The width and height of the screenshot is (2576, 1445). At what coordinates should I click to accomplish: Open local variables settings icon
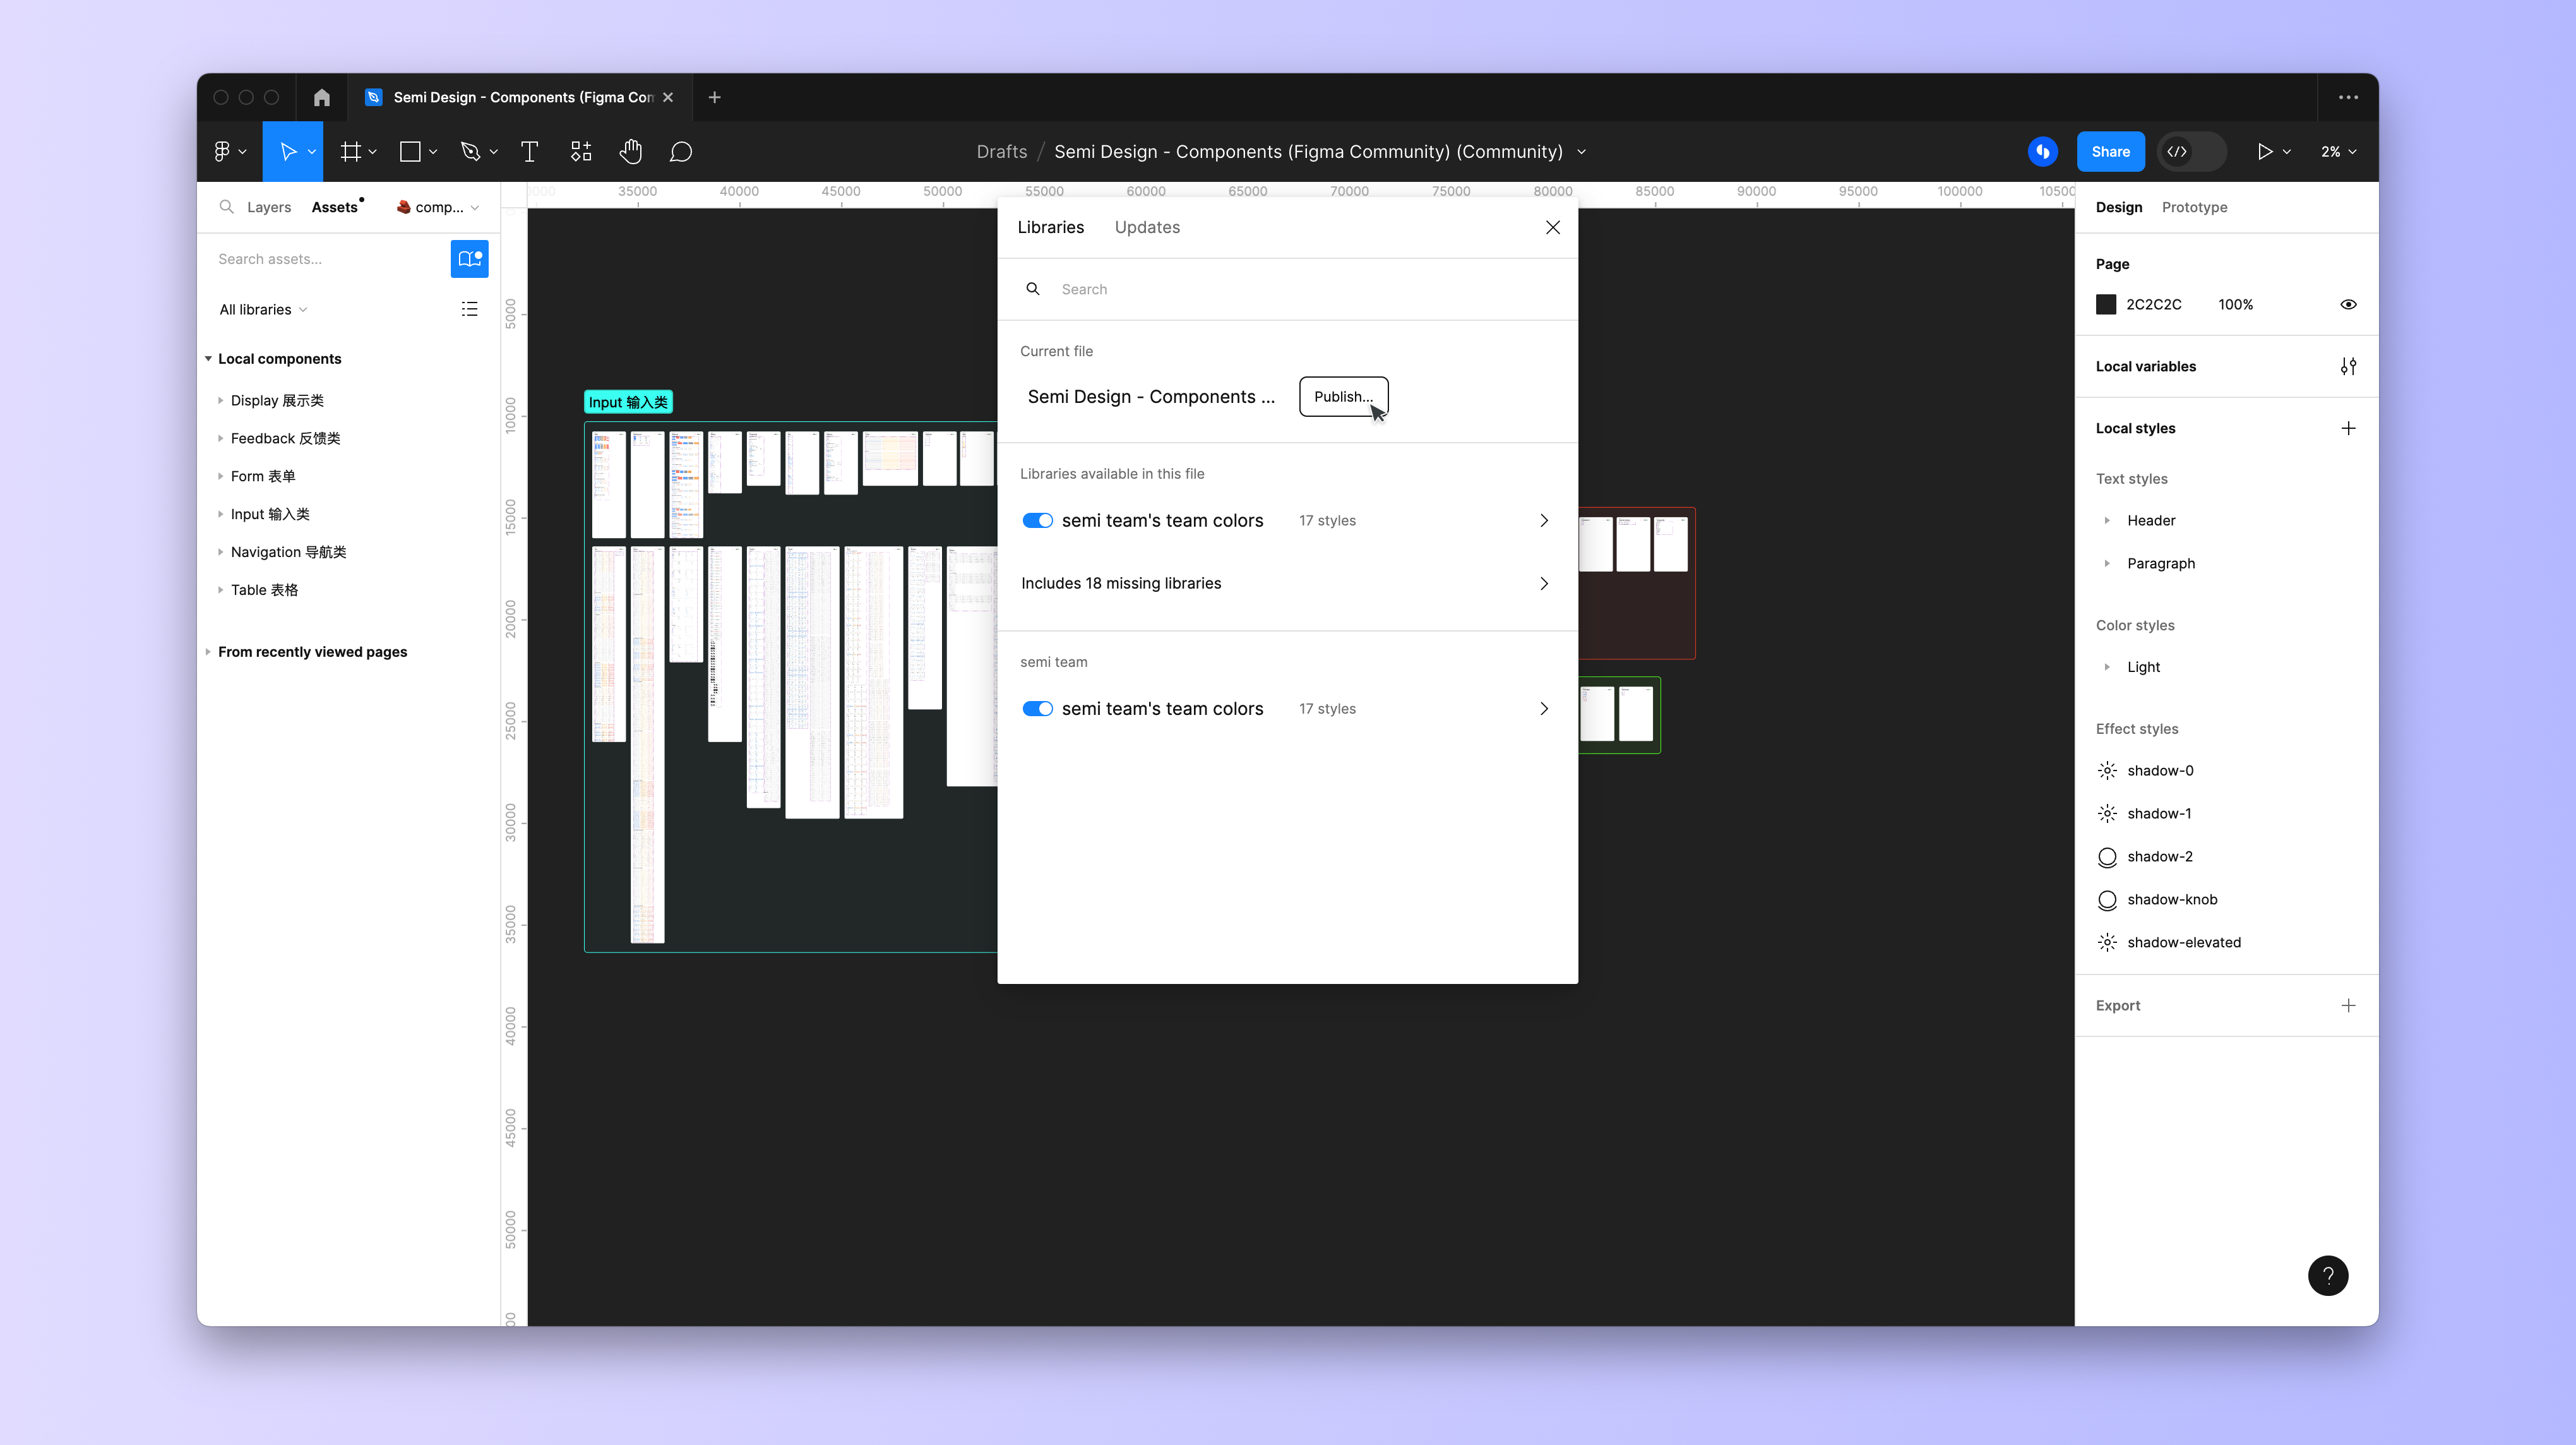tap(2348, 366)
